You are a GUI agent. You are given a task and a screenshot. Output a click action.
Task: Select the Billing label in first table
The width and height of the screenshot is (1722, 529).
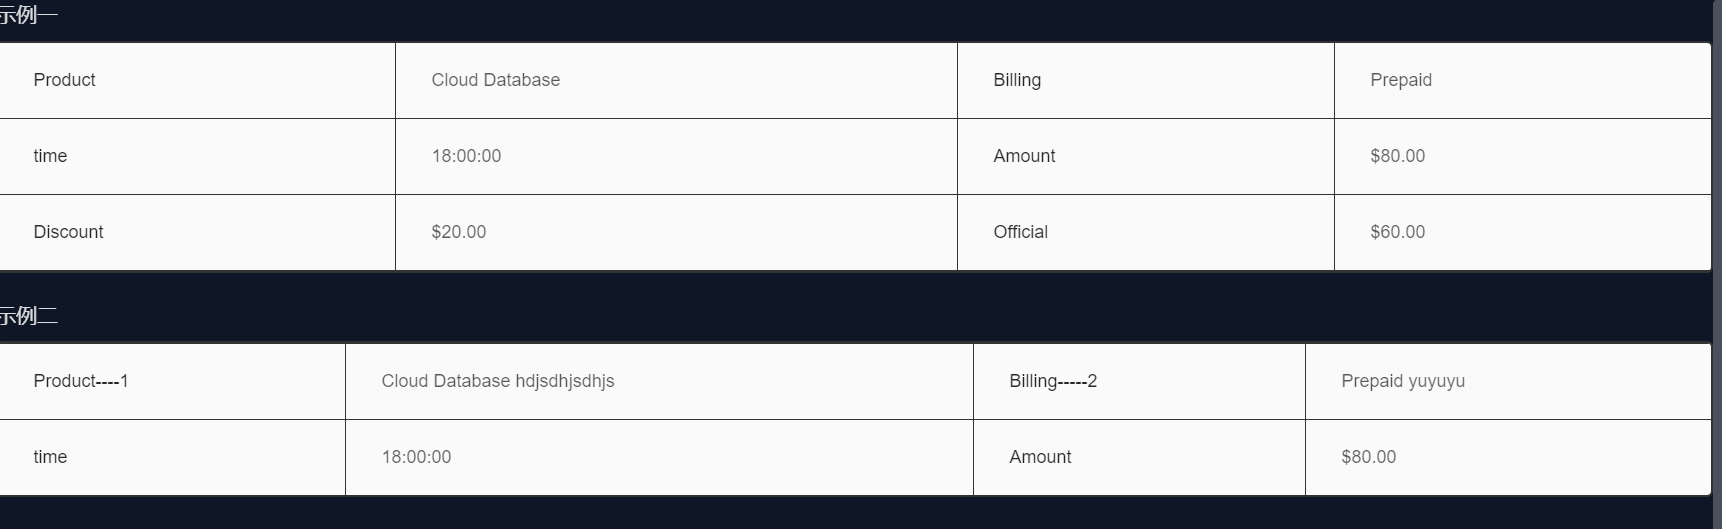[1017, 80]
